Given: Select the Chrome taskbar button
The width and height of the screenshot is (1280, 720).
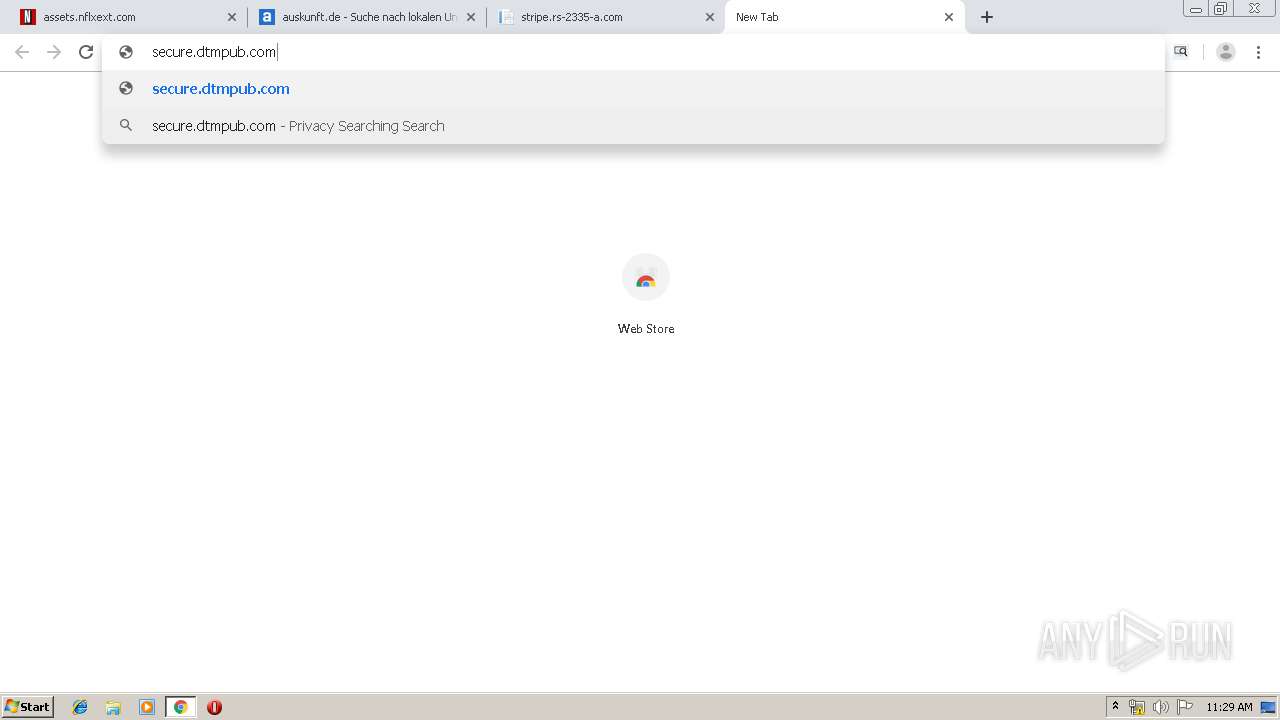Looking at the screenshot, I should pyautogui.click(x=180, y=707).
